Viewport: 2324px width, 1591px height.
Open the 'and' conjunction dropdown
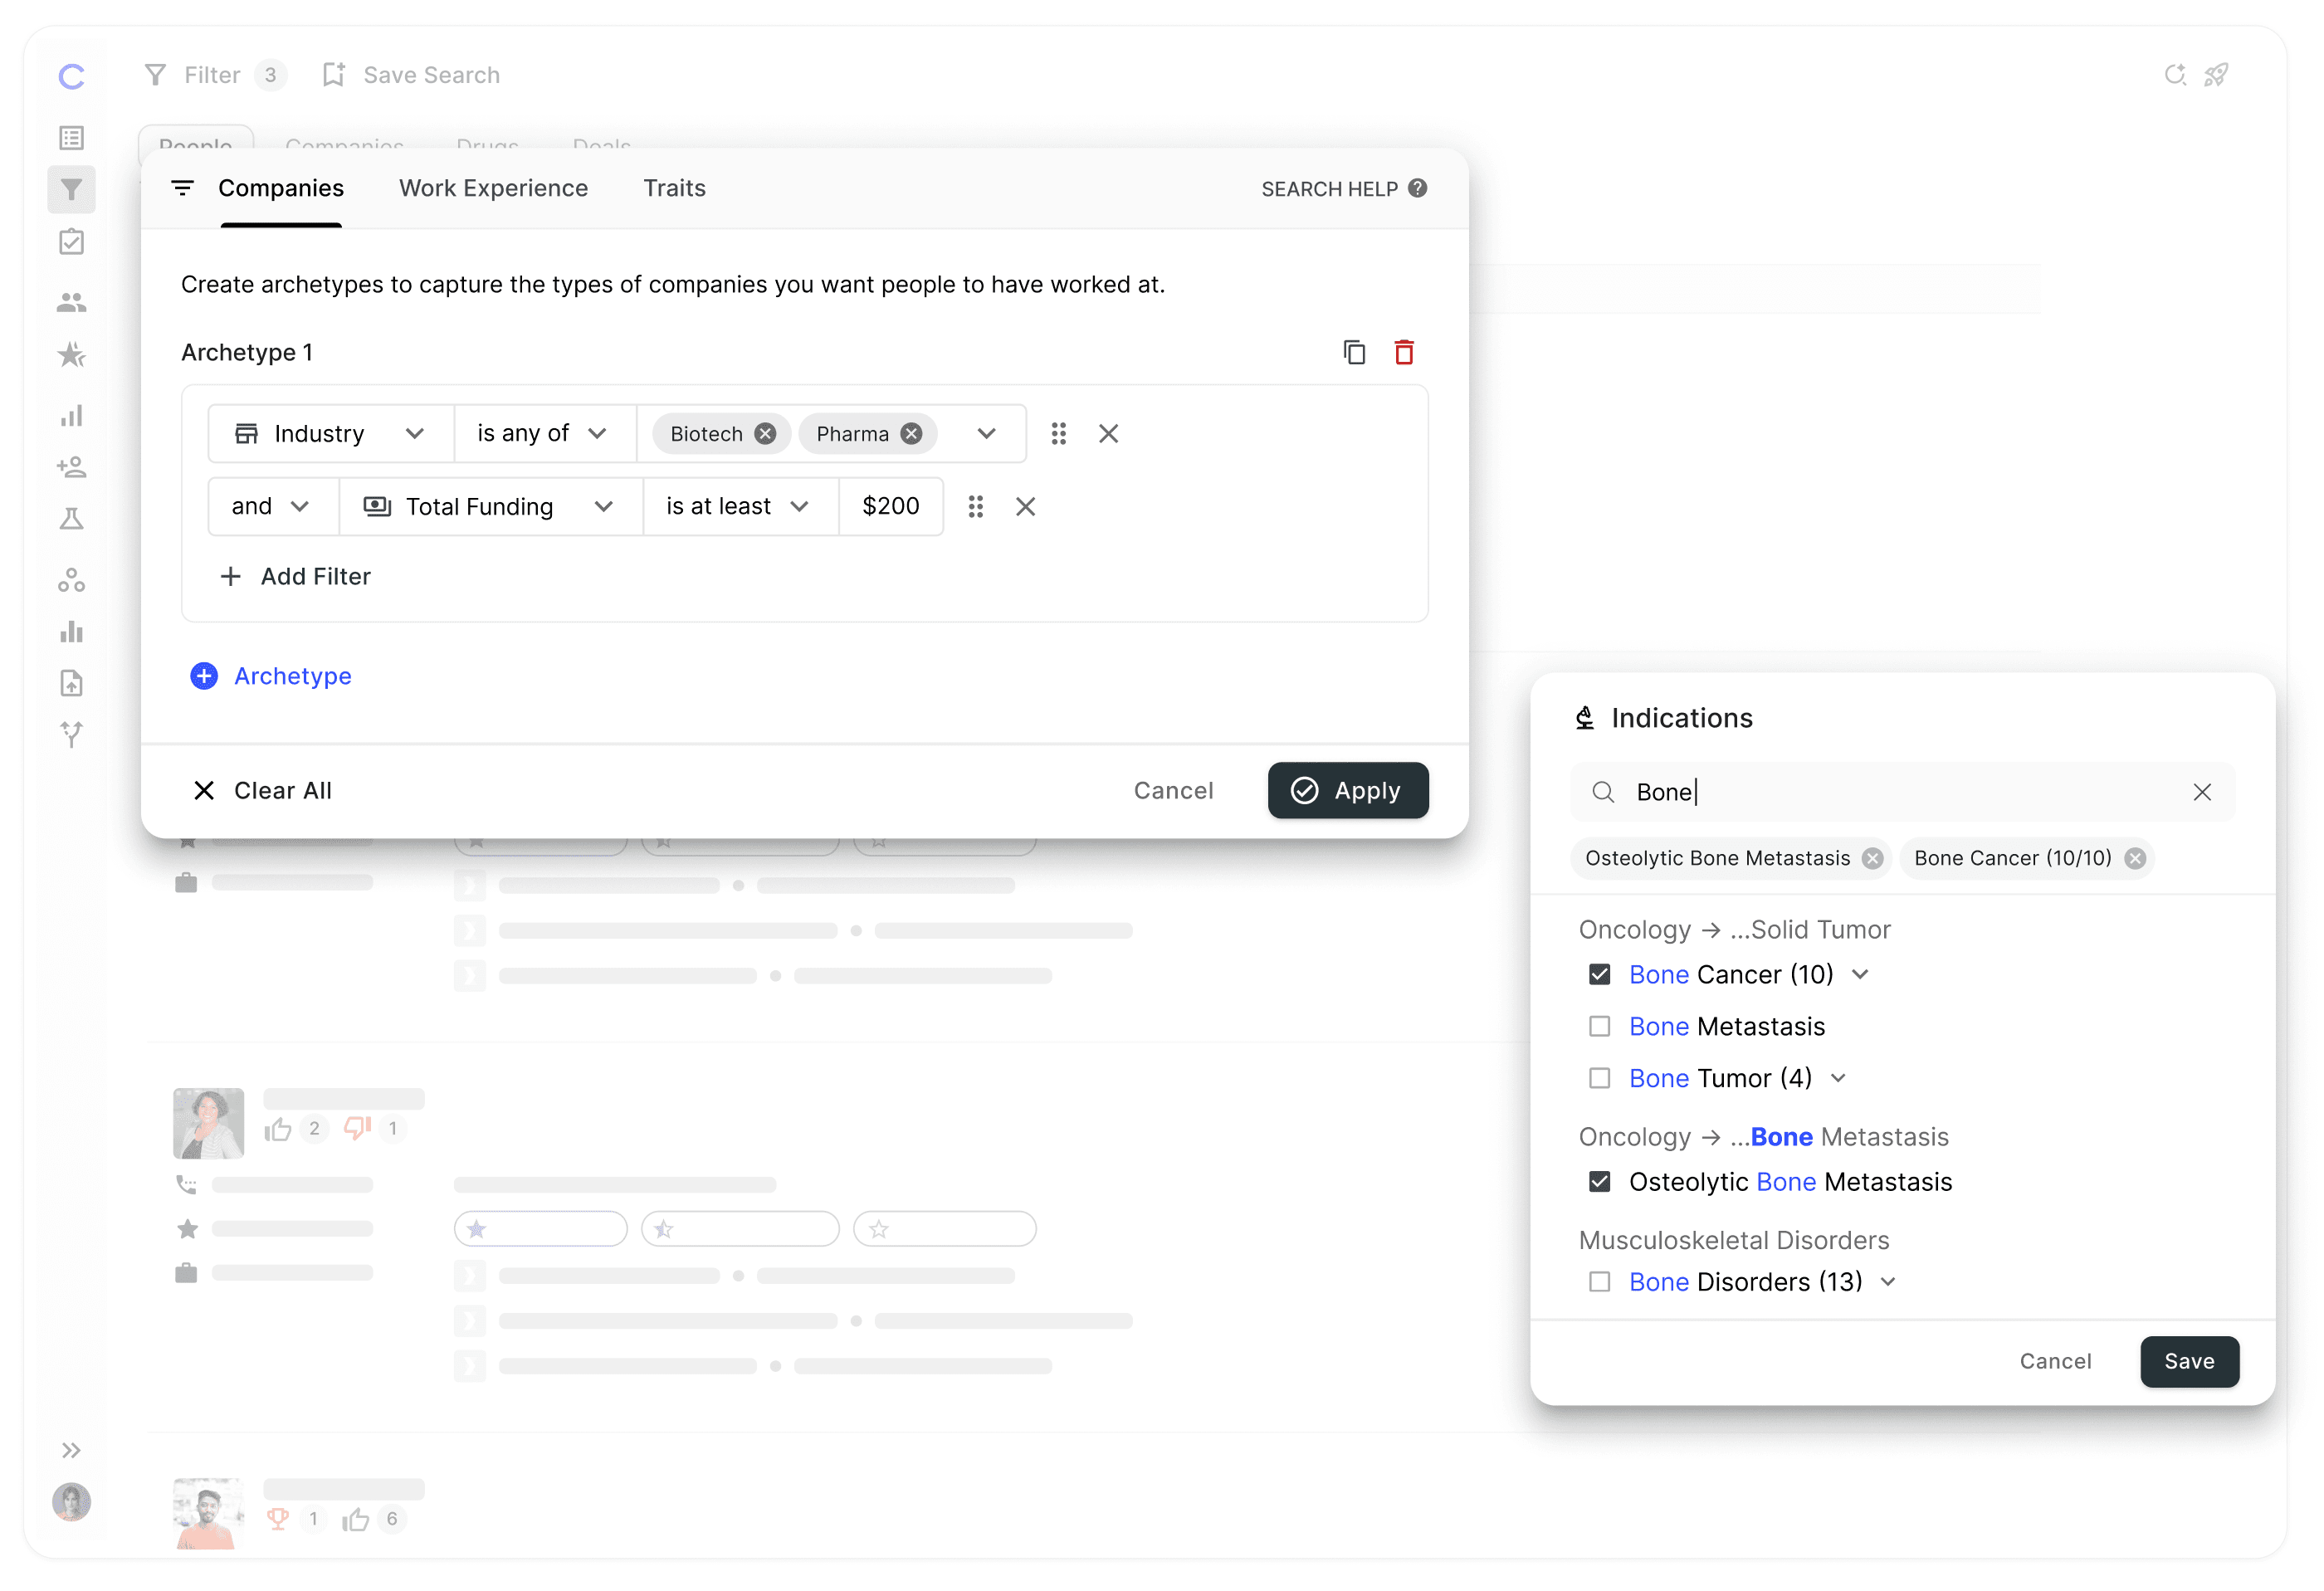point(271,507)
